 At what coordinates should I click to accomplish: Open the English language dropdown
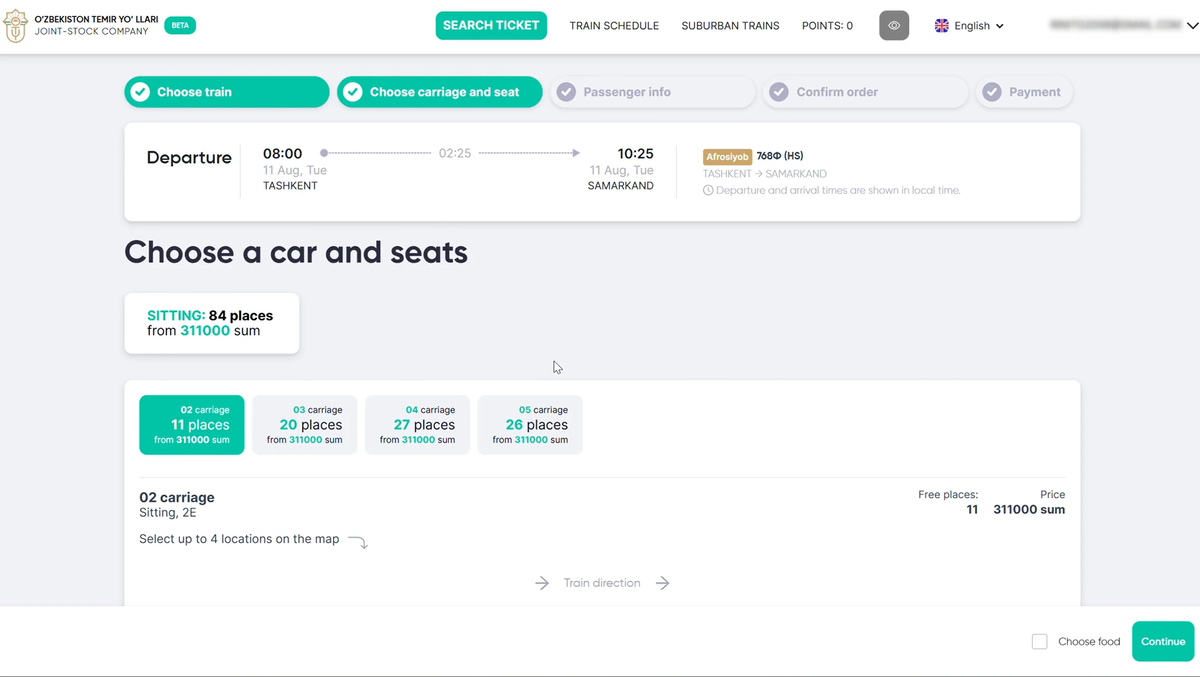coord(969,26)
